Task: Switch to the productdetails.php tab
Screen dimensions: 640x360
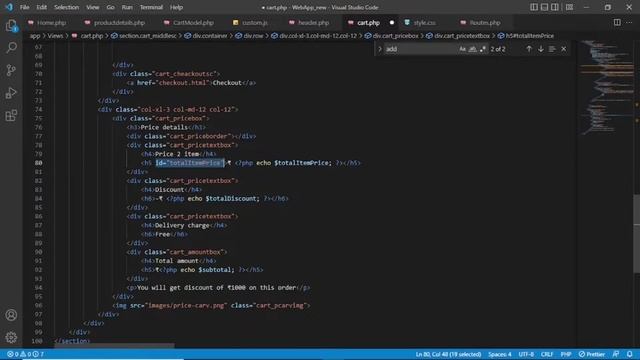Action: coord(119,23)
